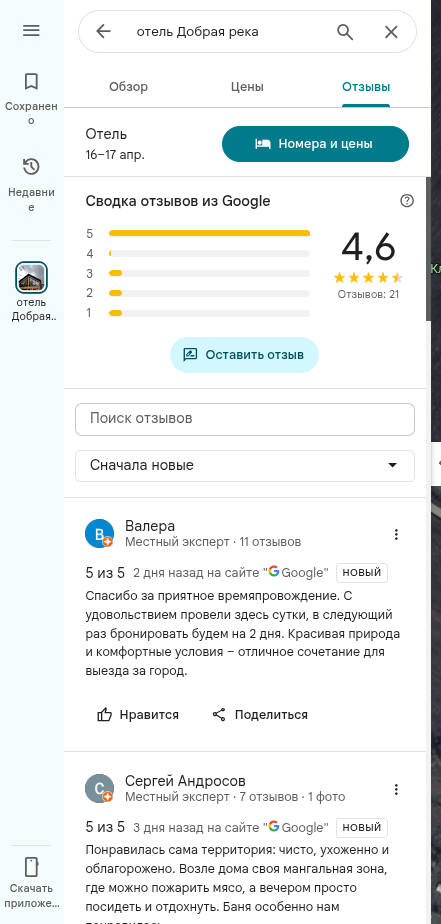Click the Отзывов: 21 count
This screenshot has width=441, height=924.
point(368,294)
